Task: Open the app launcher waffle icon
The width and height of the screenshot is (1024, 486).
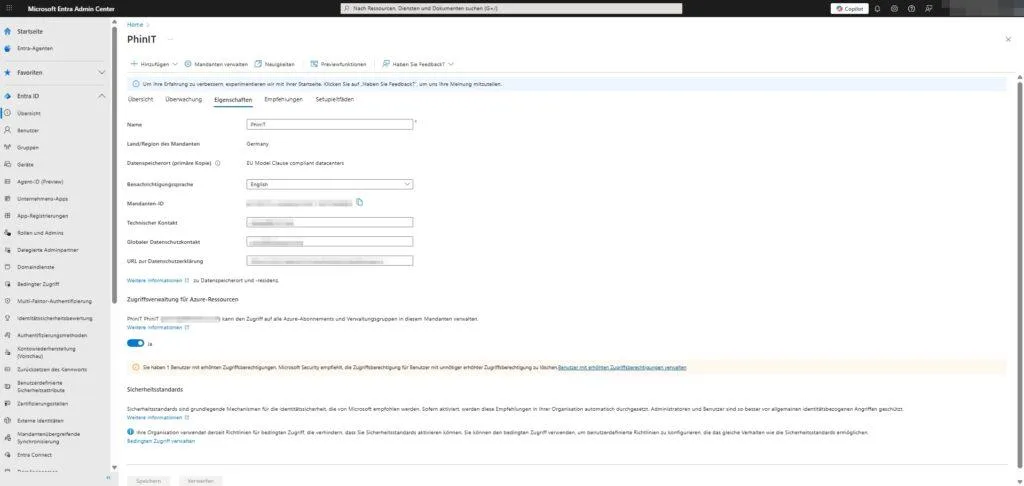Action: coord(8,8)
